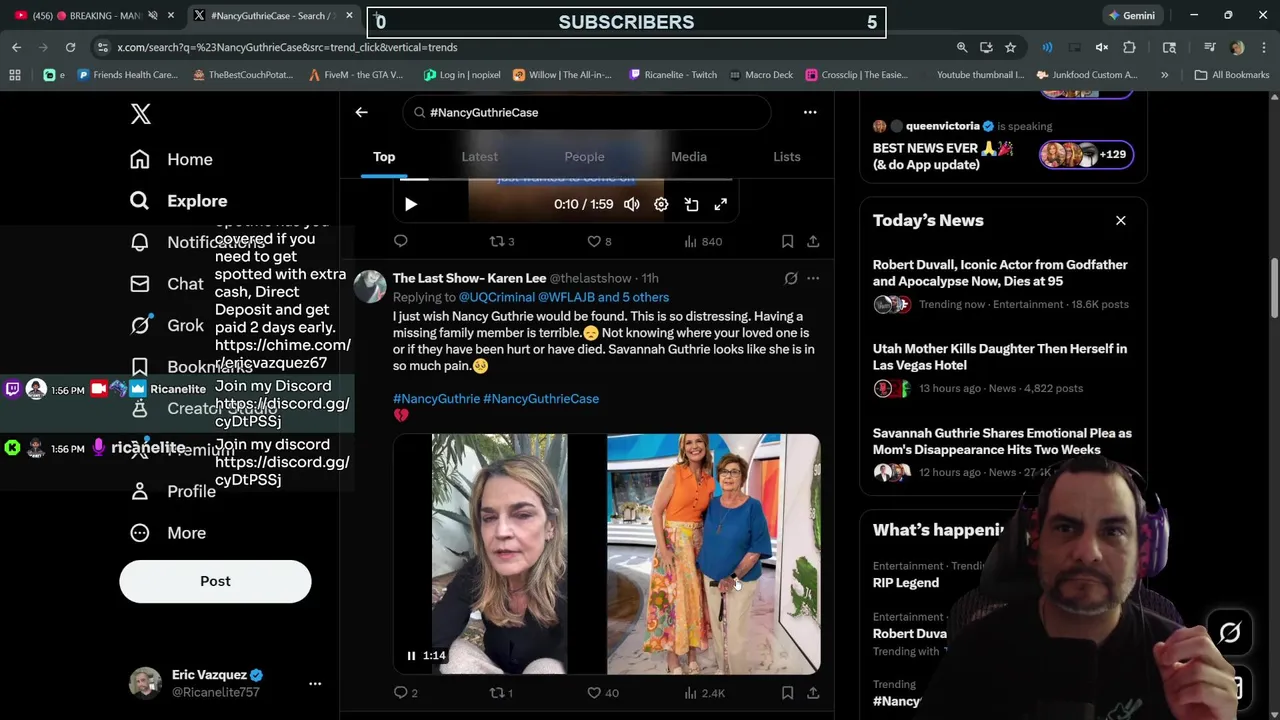The image size is (1280, 720).
Task: Open upper video settings gear
Action: (661, 204)
